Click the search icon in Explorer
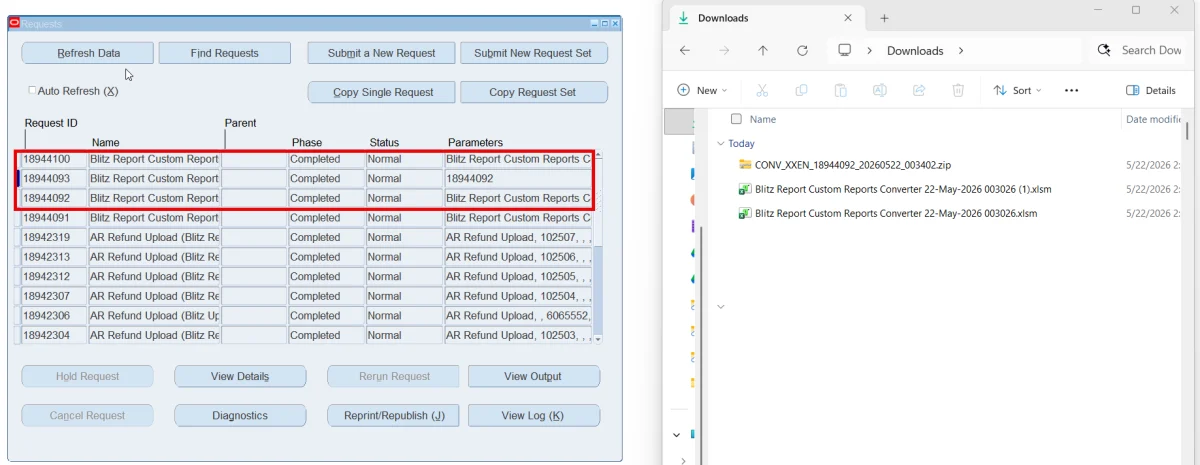 [1104, 50]
